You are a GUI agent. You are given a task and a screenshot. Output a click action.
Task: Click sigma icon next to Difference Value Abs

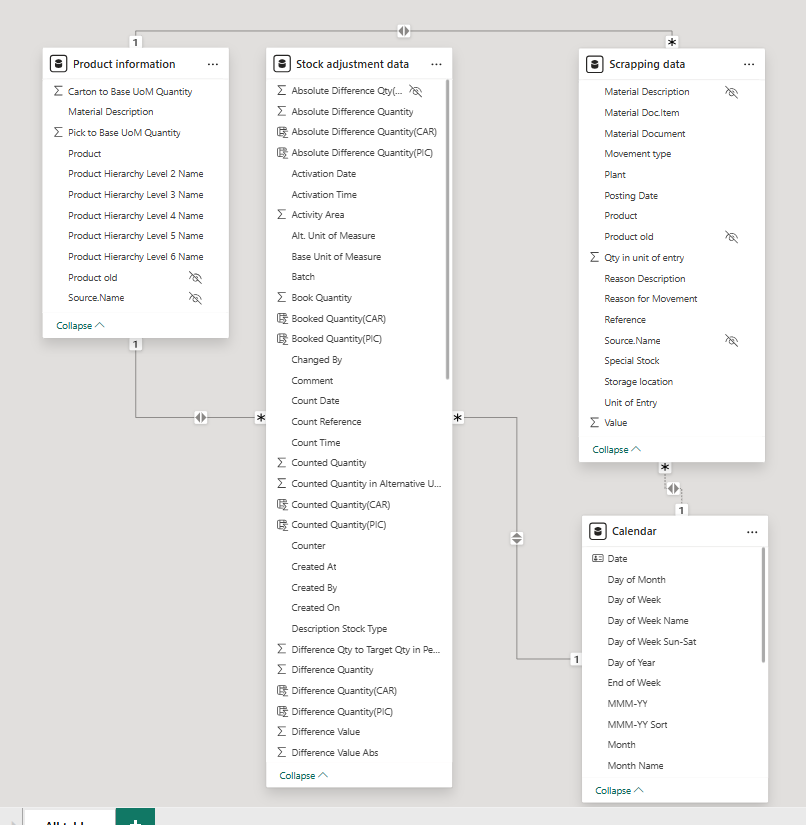(282, 752)
